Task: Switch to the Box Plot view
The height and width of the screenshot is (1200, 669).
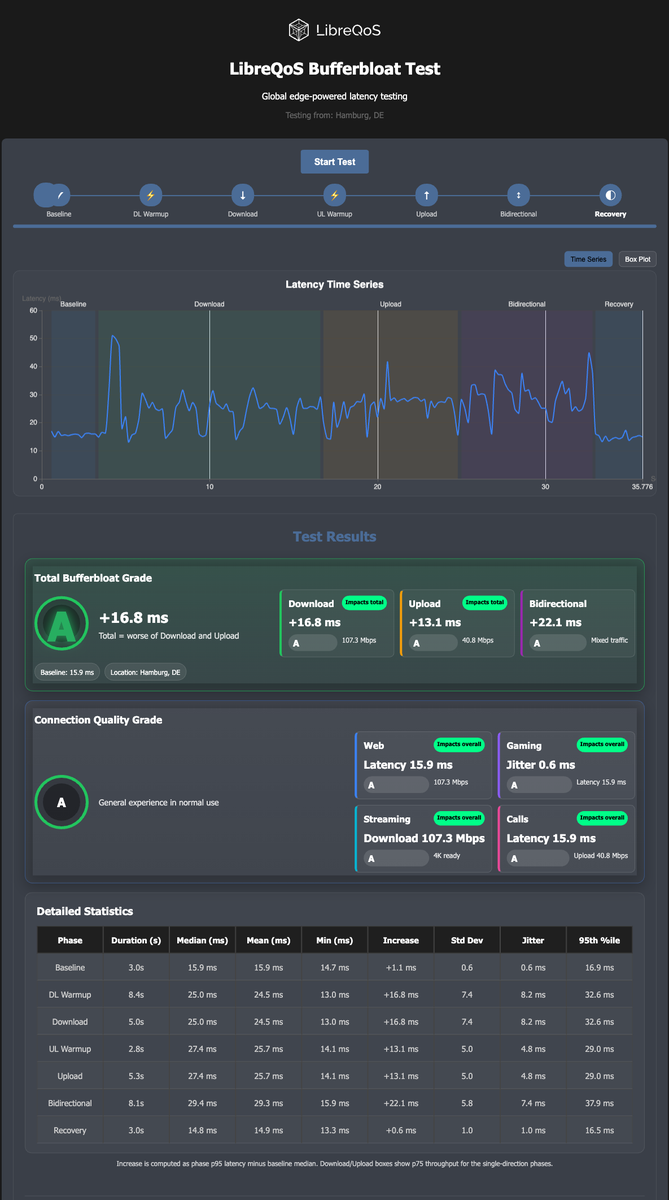Action: pyautogui.click(x=638, y=259)
